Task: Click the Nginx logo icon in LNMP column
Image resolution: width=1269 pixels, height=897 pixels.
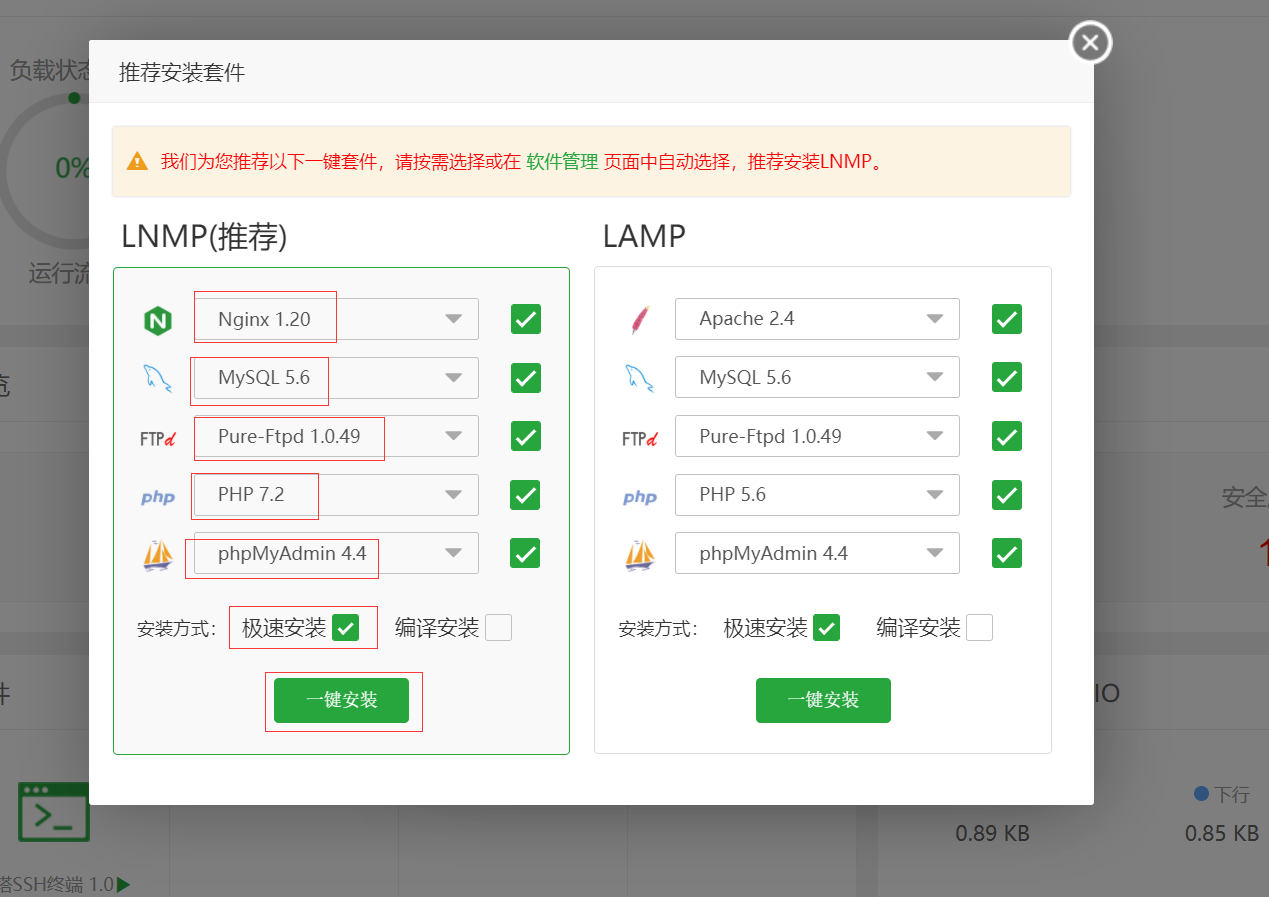Action: coord(157,319)
